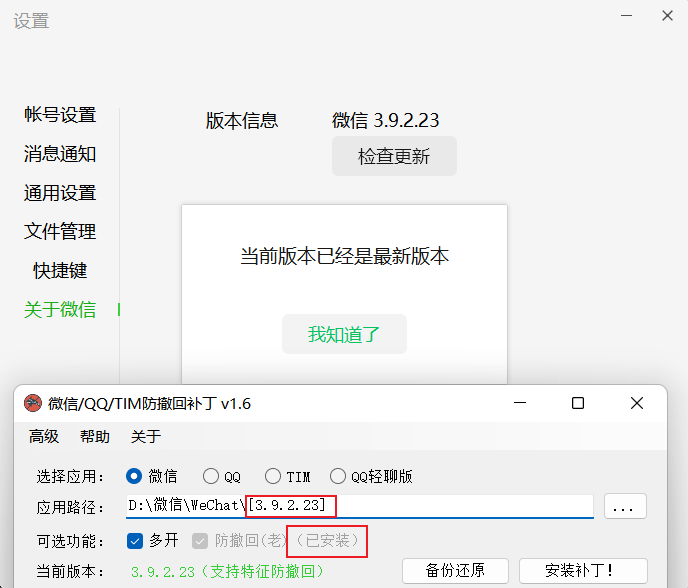Close the WeChat 设置 window
The image size is (688, 588).
coord(667,16)
